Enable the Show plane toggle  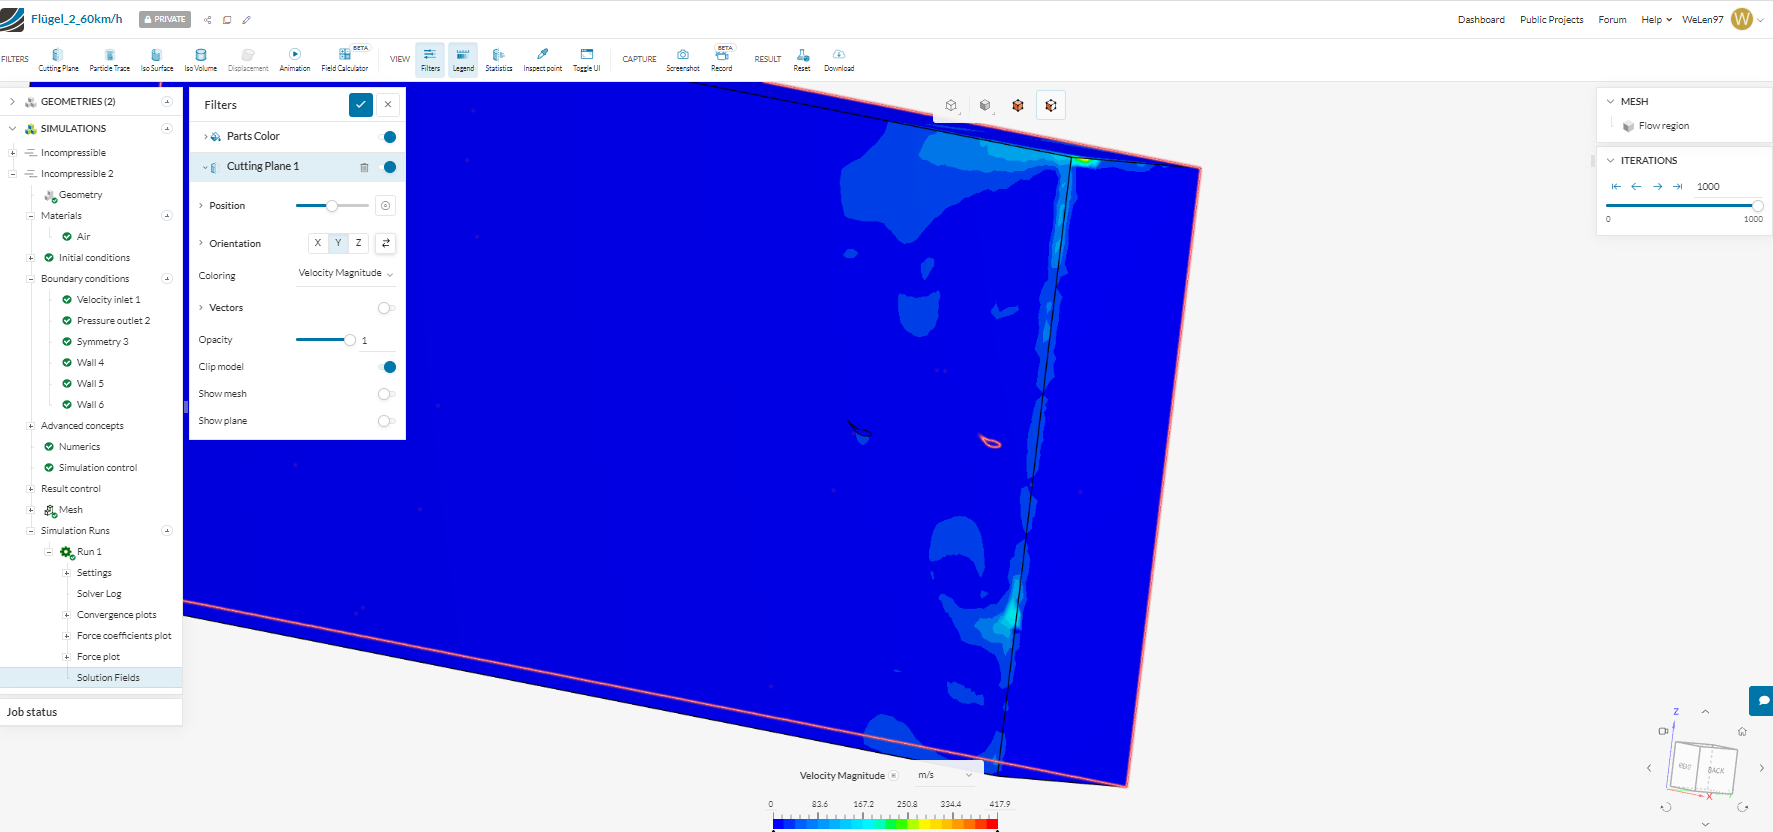(387, 421)
